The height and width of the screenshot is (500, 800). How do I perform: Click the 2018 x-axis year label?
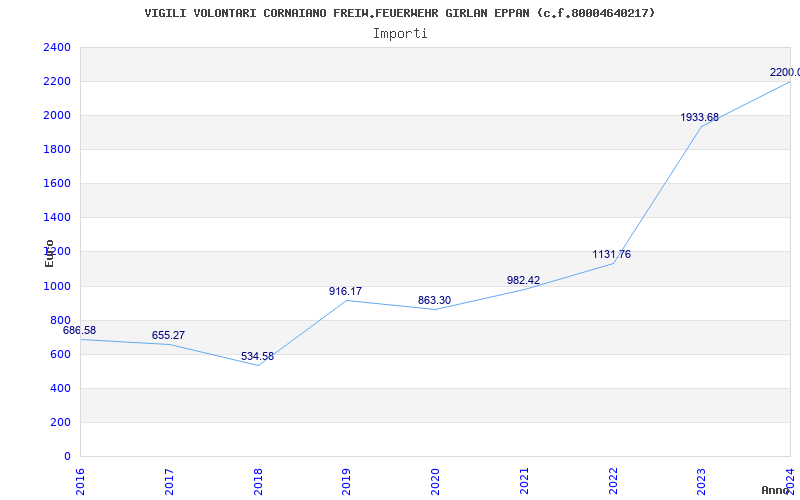[x=258, y=481]
